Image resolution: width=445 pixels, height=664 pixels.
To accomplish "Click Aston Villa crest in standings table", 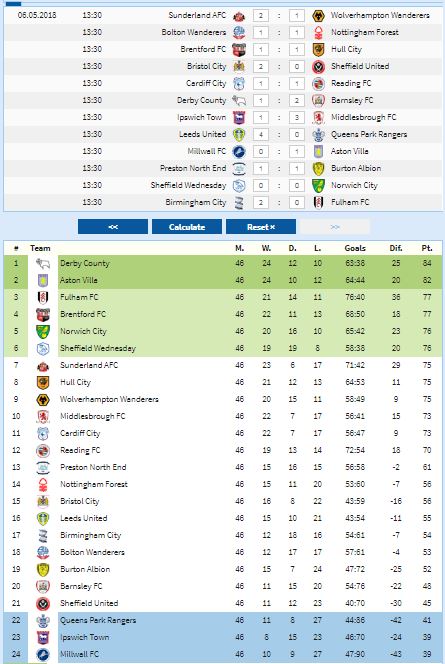I will (x=43, y=280).
